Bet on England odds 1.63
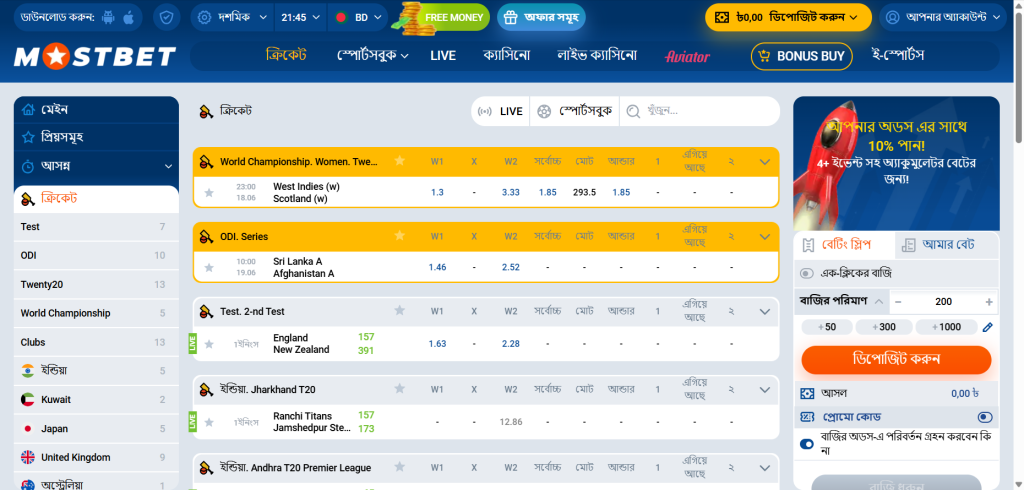 click(x=438, y=344)
